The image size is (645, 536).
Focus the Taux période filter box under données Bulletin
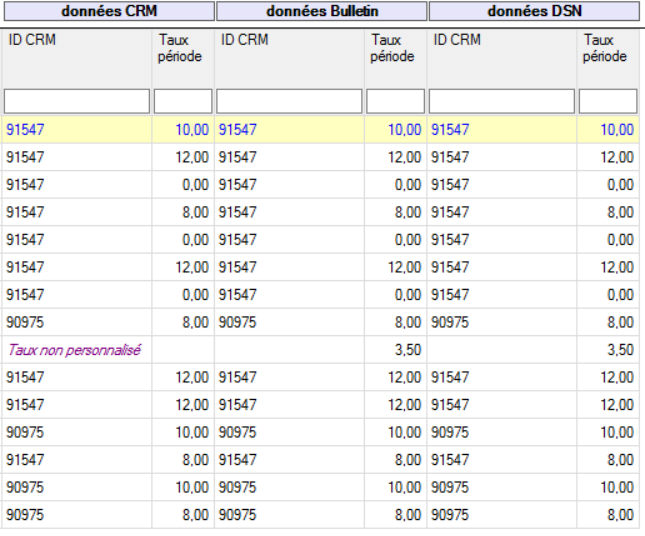coord(395,101)
